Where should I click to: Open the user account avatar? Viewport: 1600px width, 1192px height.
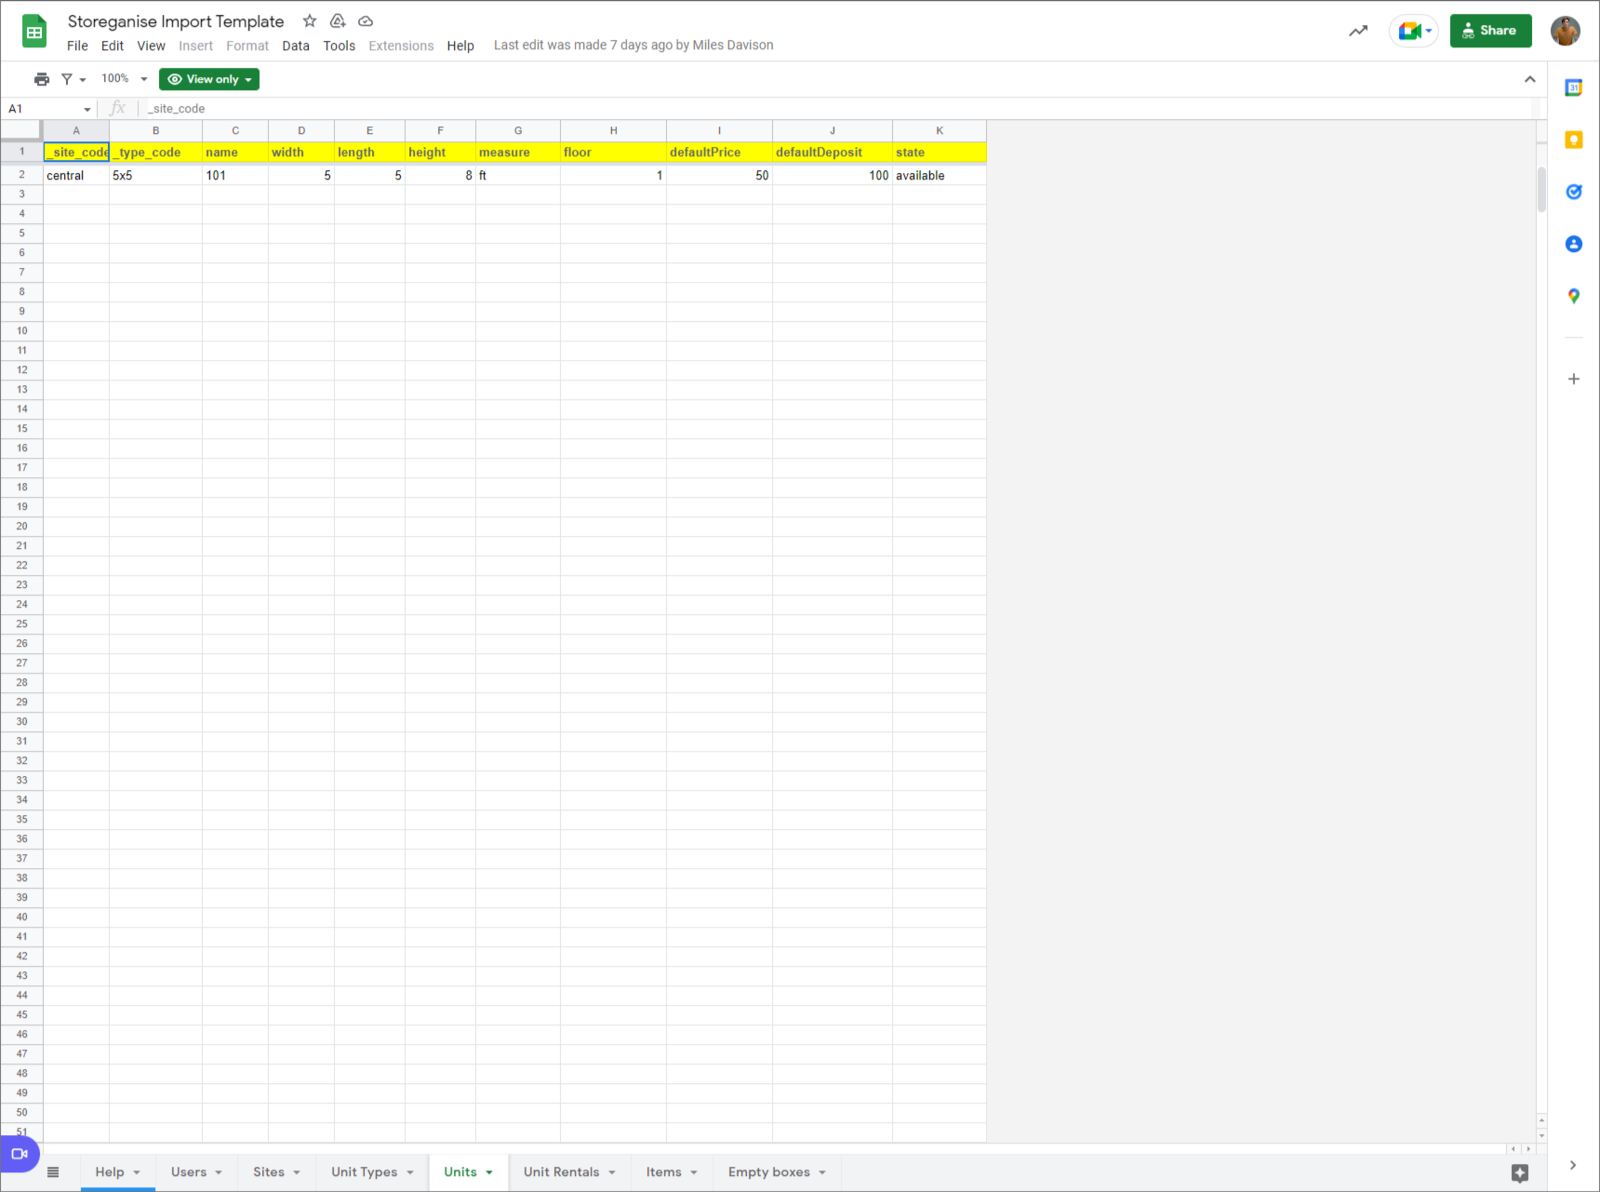1565,31
